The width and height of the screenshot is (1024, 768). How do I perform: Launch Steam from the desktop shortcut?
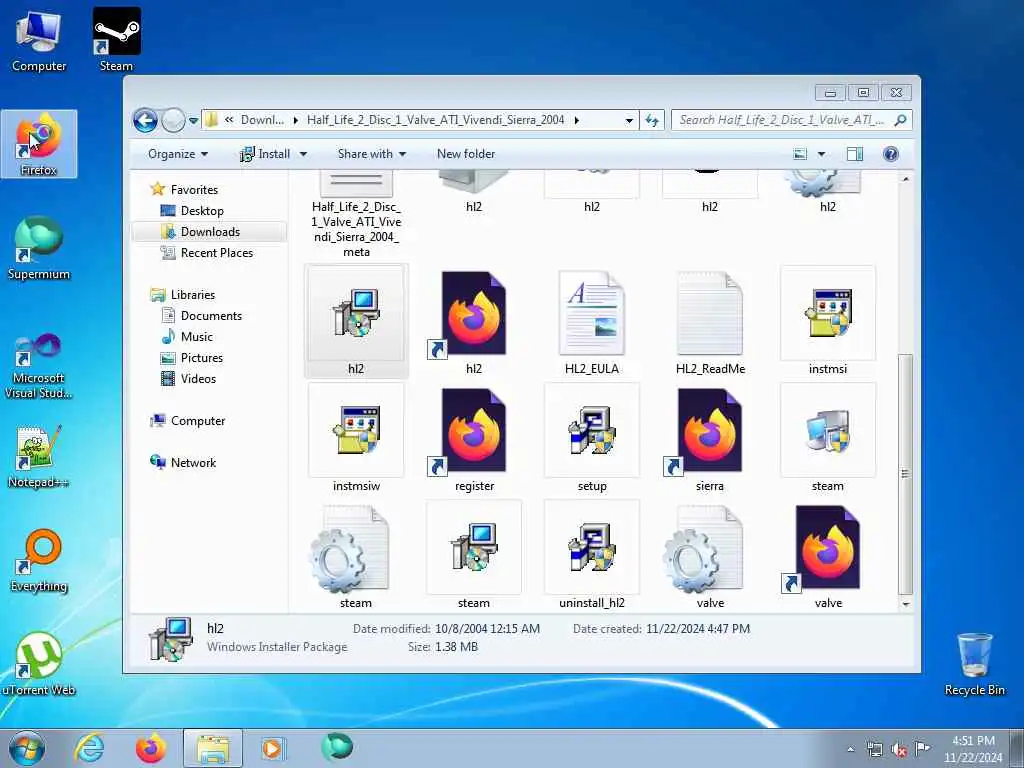116,40
